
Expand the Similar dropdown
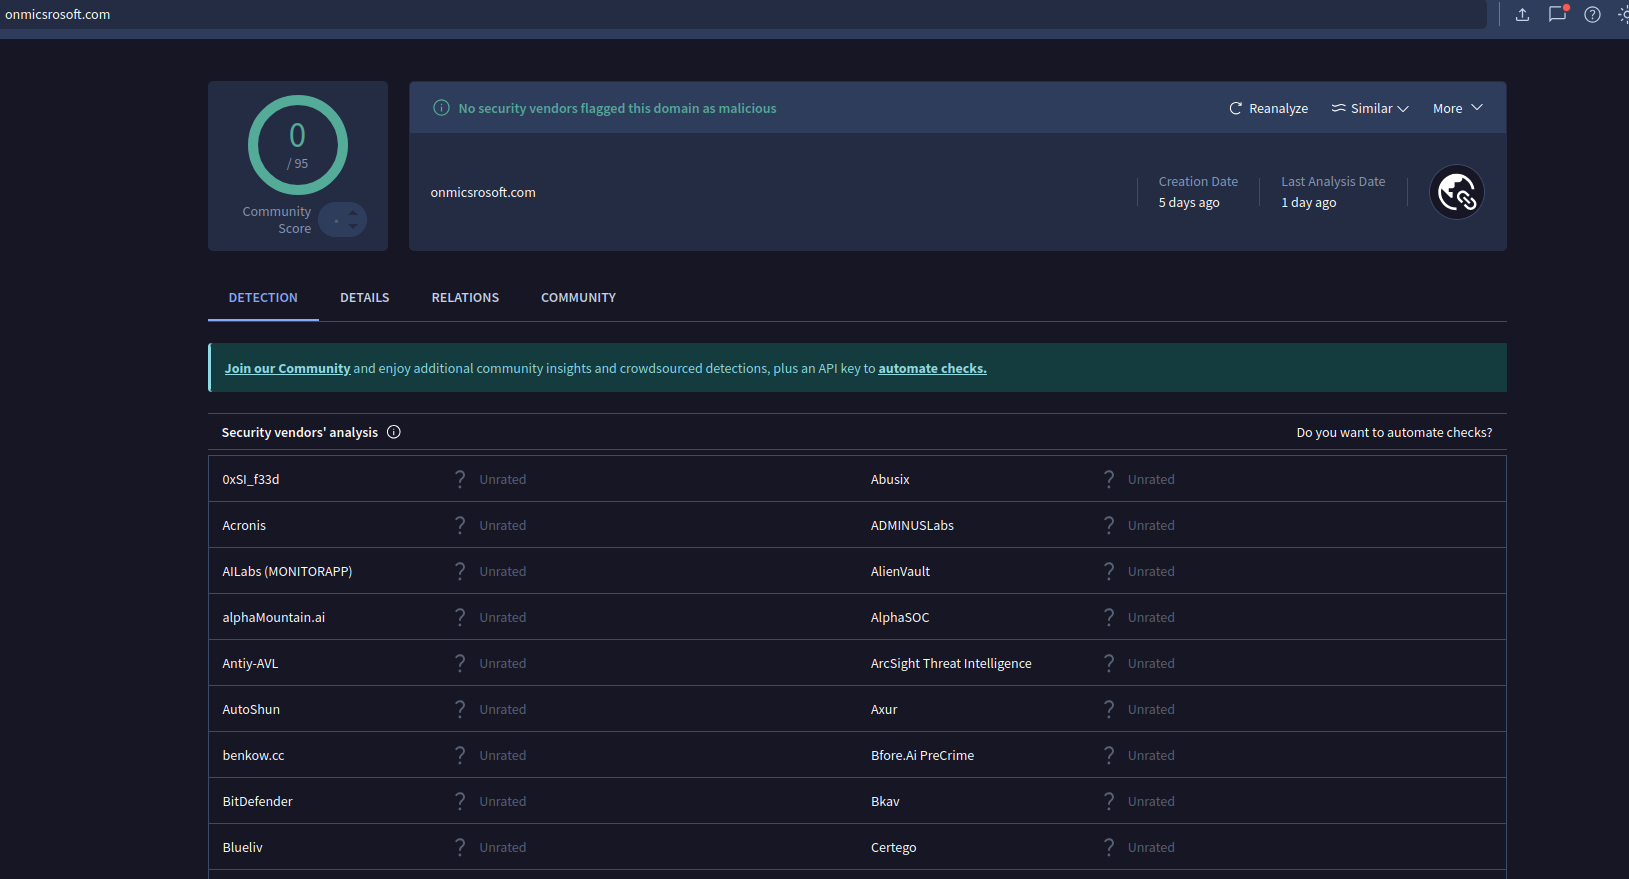1370,108
